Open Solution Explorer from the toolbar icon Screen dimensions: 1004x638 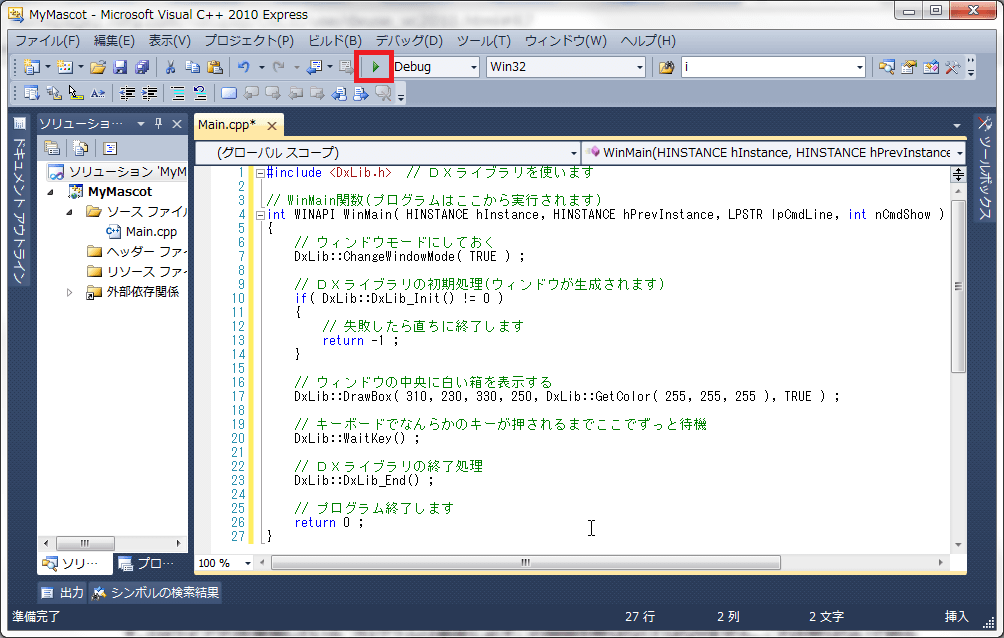pos(887,67)
